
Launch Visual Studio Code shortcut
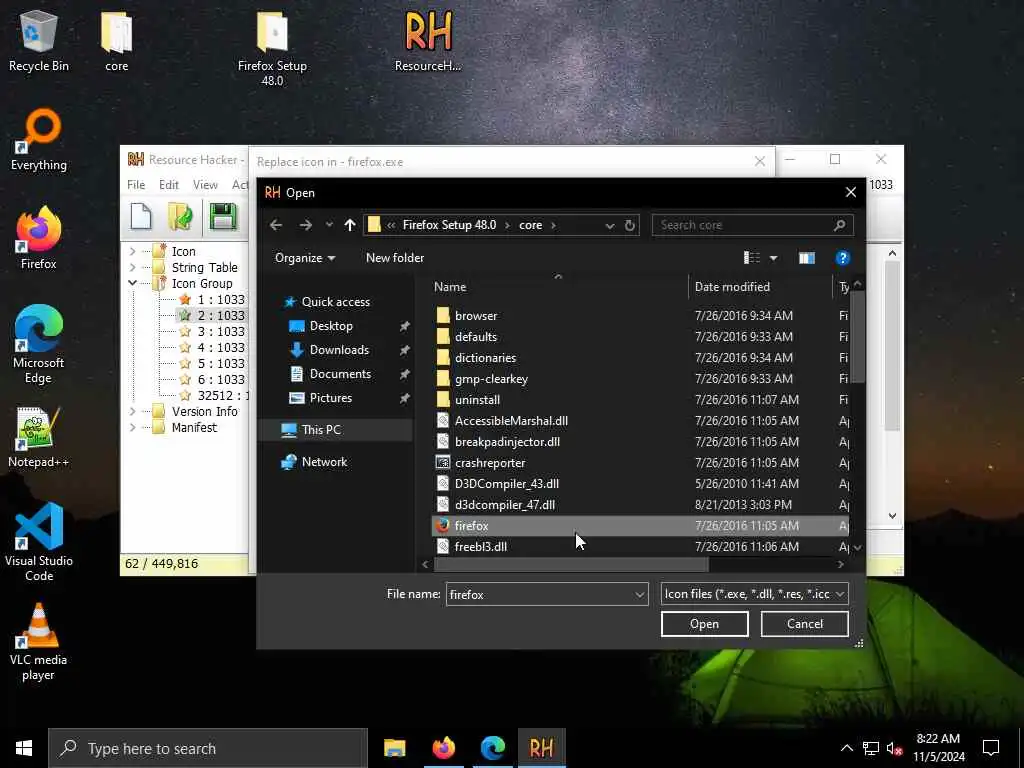pyautogui.click(x=39, y=542)
